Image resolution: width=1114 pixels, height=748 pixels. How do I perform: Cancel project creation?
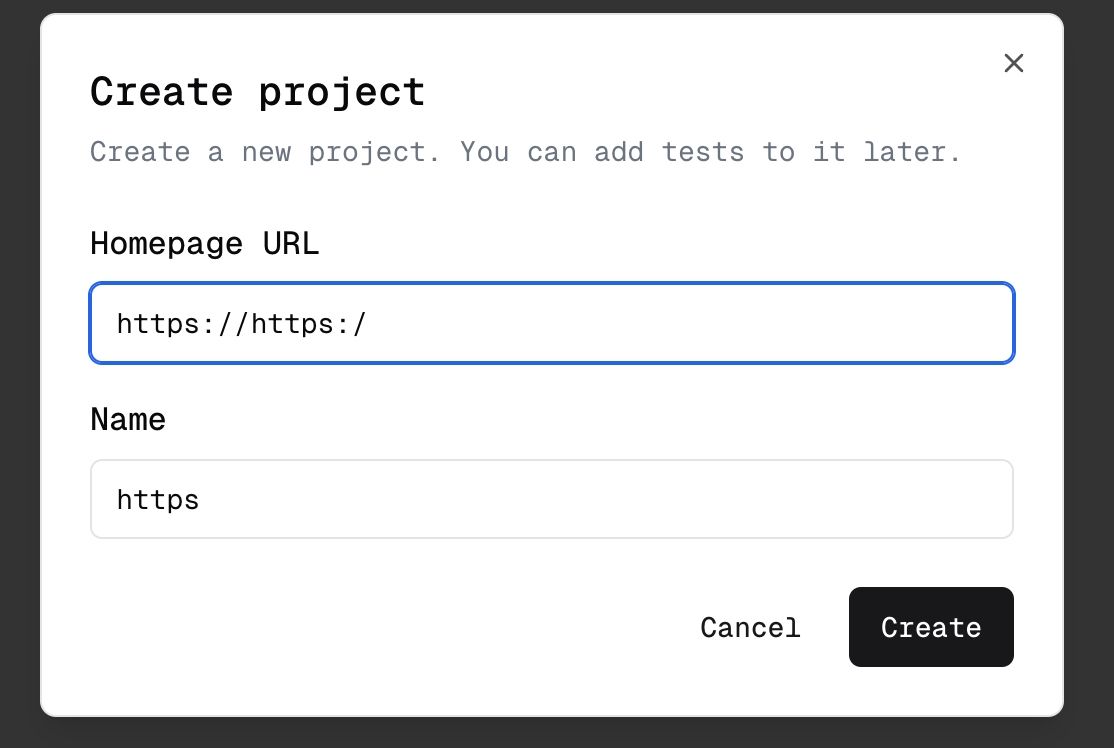tap(750, 627)
